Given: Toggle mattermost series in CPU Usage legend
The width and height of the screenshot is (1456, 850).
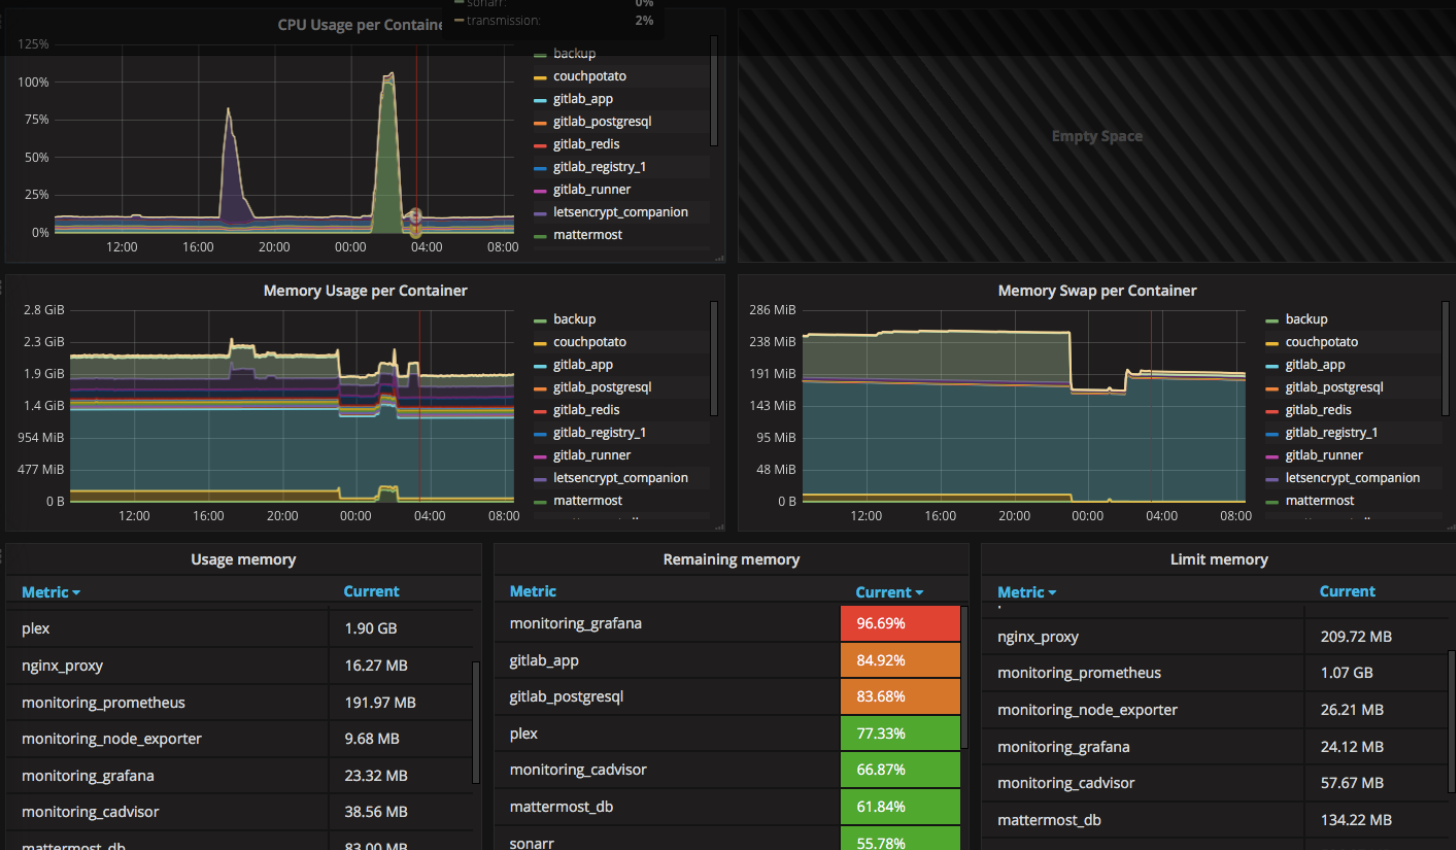Looking at the screenshot, I should click(587, 235).
